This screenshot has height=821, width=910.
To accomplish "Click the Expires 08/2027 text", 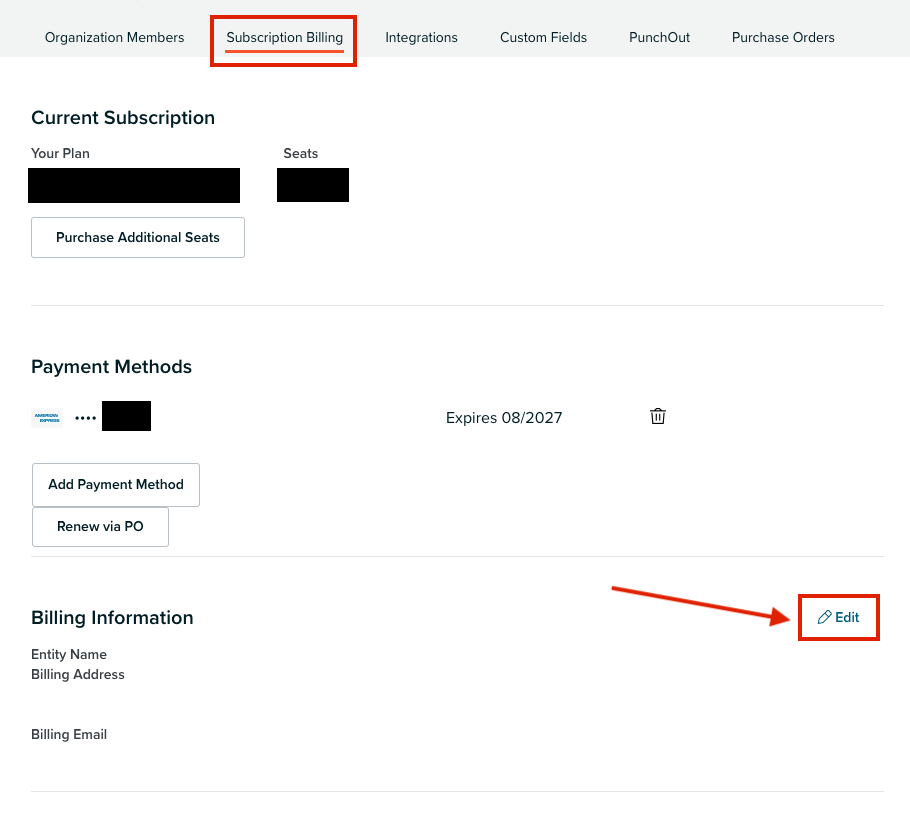I will click(x=504, y=418).
